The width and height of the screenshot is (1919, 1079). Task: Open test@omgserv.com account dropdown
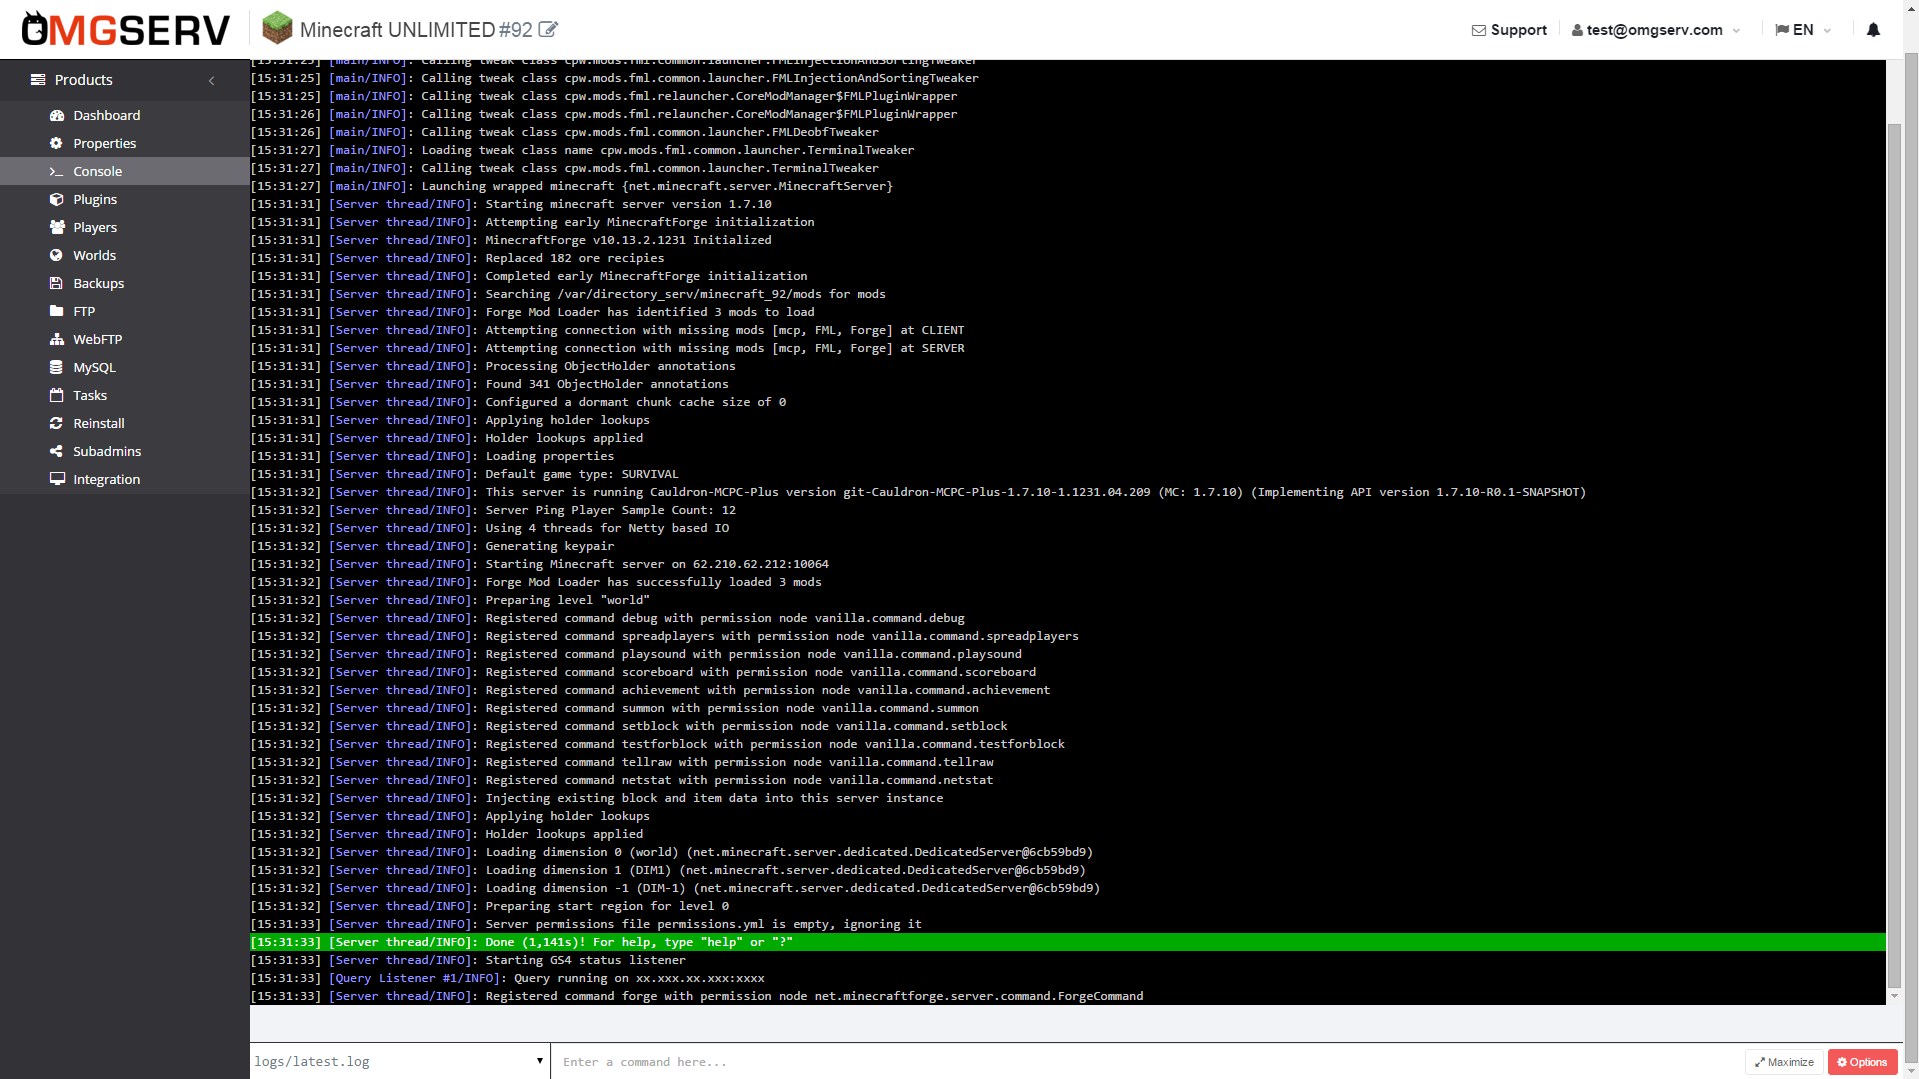(1656, 30)
